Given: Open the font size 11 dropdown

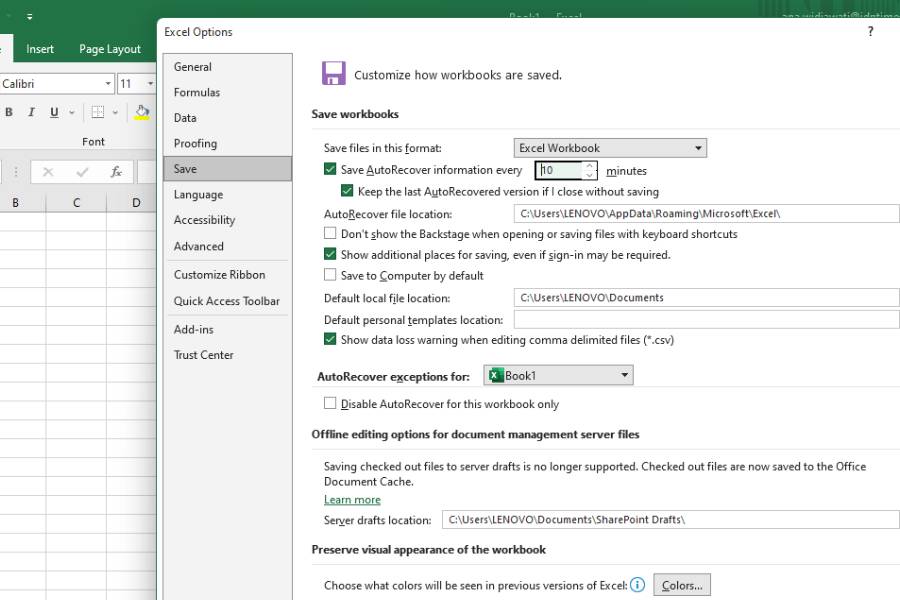Looking at the screenshot, I should click(x=150, y=84).
